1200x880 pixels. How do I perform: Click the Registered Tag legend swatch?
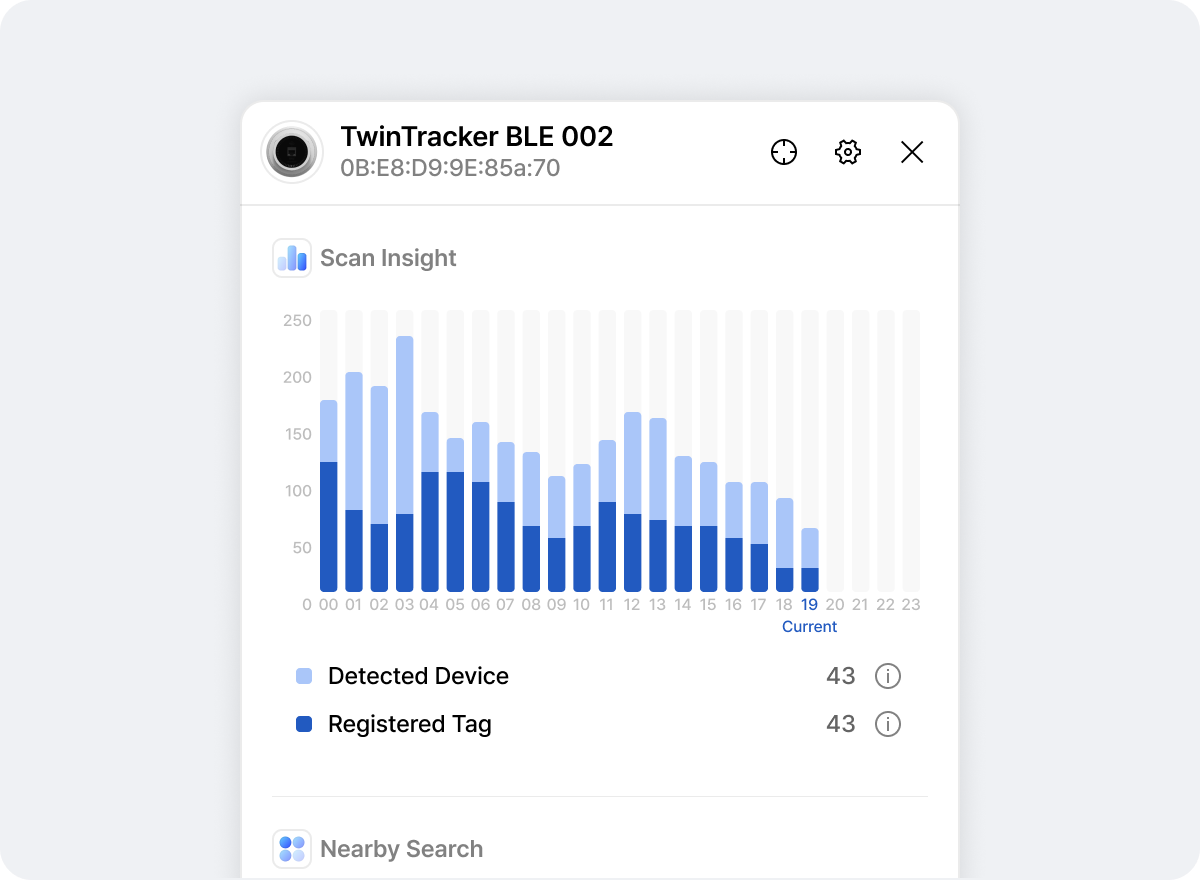click(x=305, y=724)
